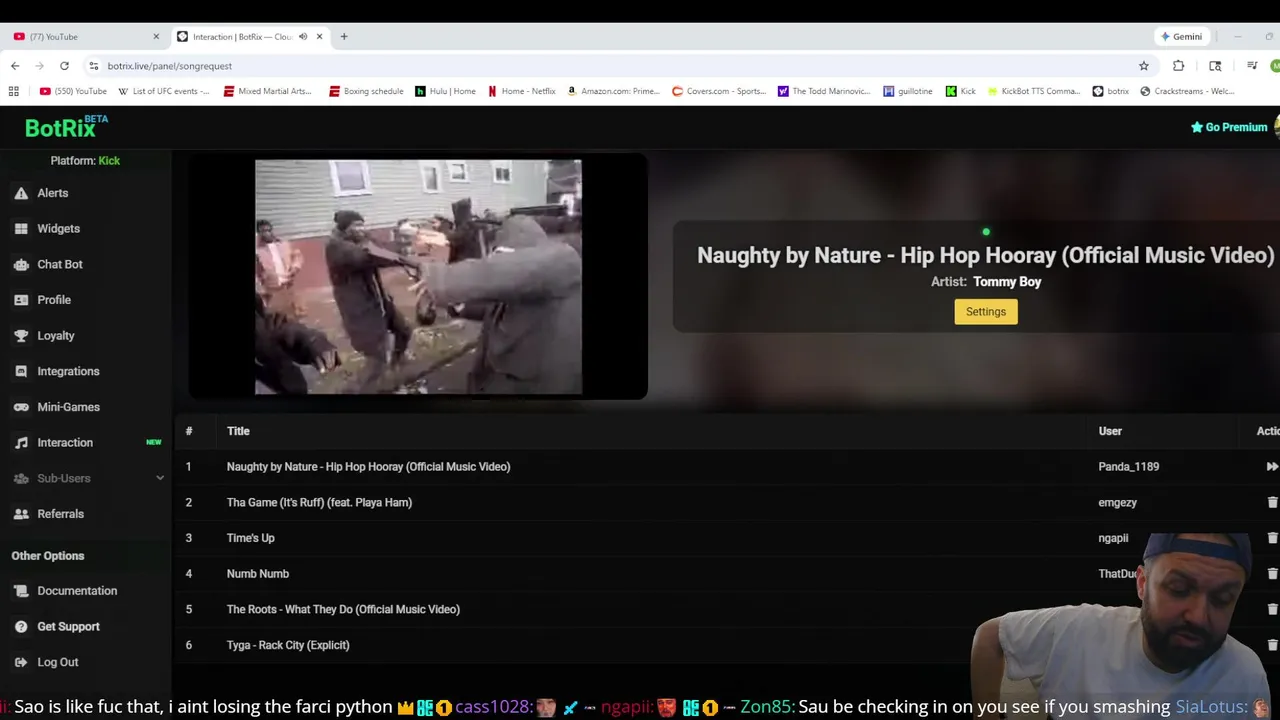Viewport: 1280px width, 720px height.
Task: Open the Covers.com Sports bookmark
Action: [719, 91]
